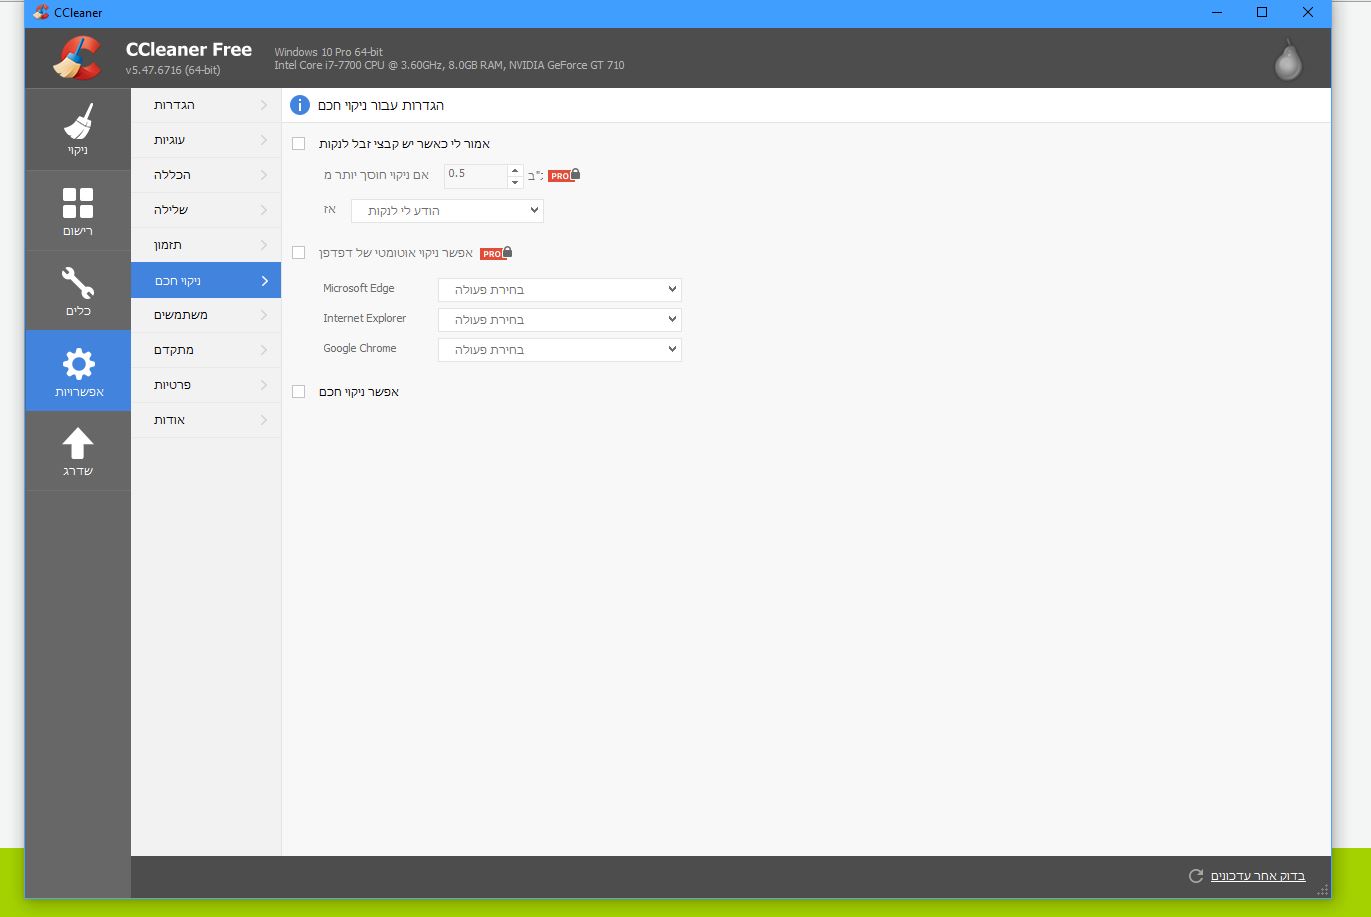The image size is (1371, 917).
Task: Click the Microsoft Edge label
Action: pyautogui.click(x=359, y=288)
